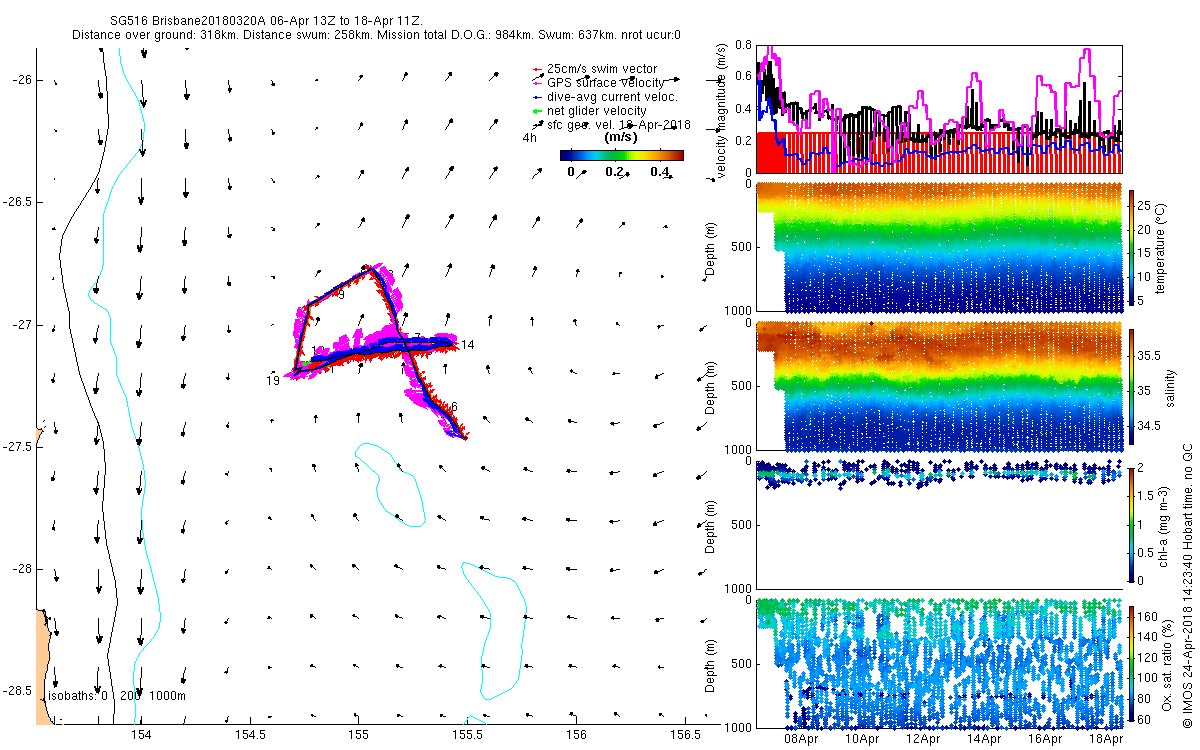This screenshot has height=750, width=1200.
Task: Click the temperature color bar
Action: point(1132,247)
